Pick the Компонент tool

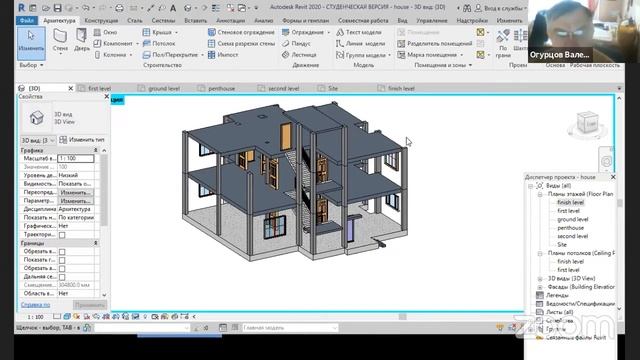(x=113, y=43)
